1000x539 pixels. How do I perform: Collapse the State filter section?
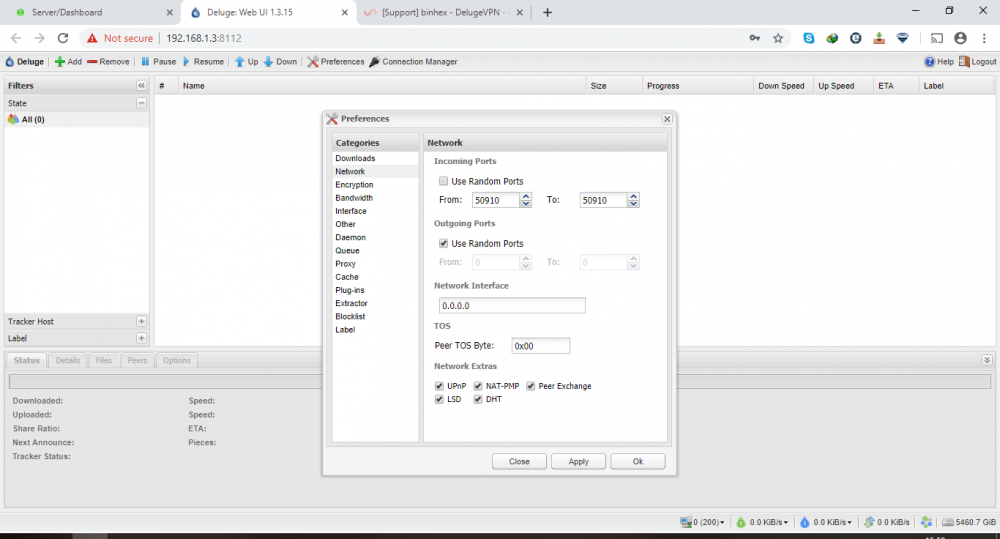coord(142,103)
